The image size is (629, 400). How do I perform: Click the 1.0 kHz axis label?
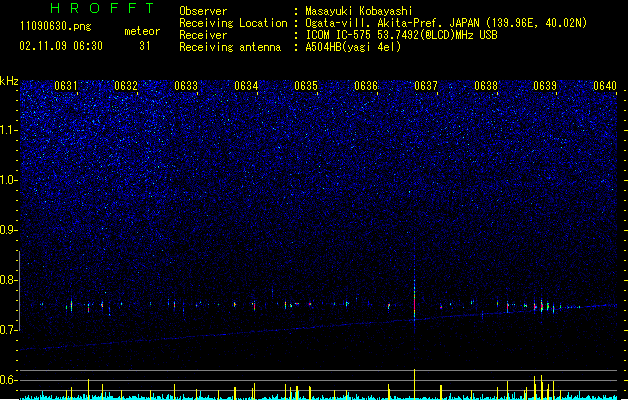pyautogui.click(x=8, y=180)
